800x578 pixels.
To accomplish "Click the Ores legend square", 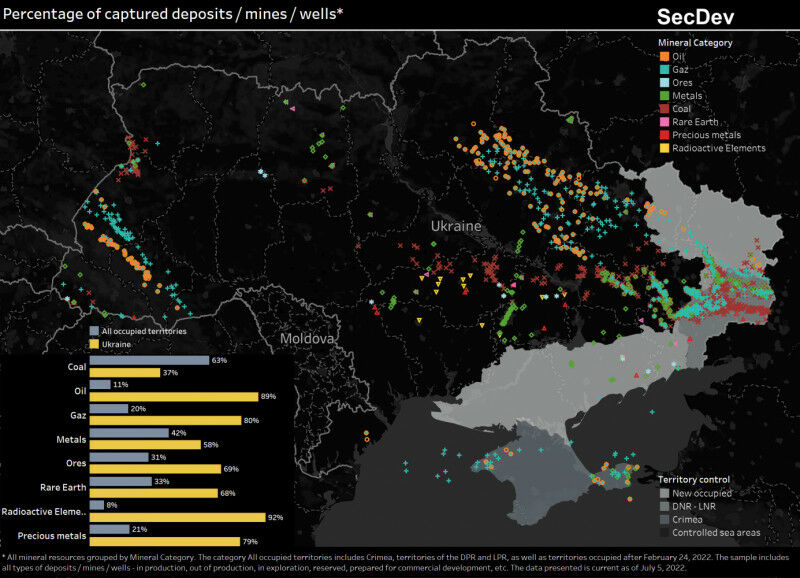I will pyautogui.click(x=663, y=82).
